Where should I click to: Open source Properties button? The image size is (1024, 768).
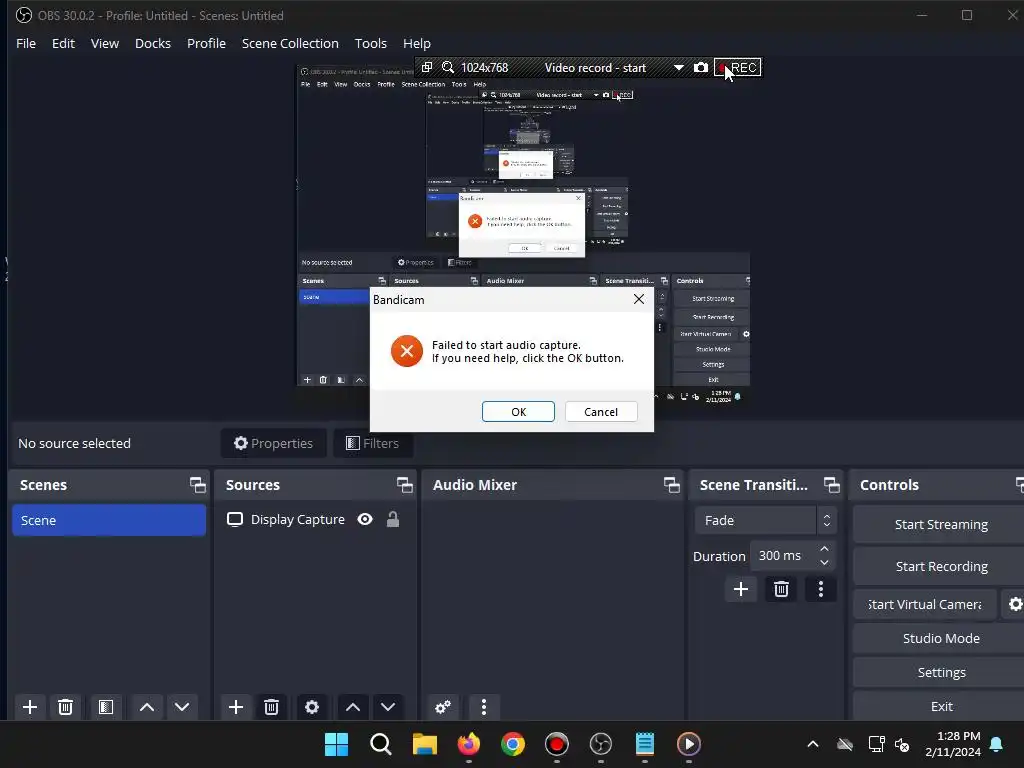pyautogui.click(x=274, y=443)
